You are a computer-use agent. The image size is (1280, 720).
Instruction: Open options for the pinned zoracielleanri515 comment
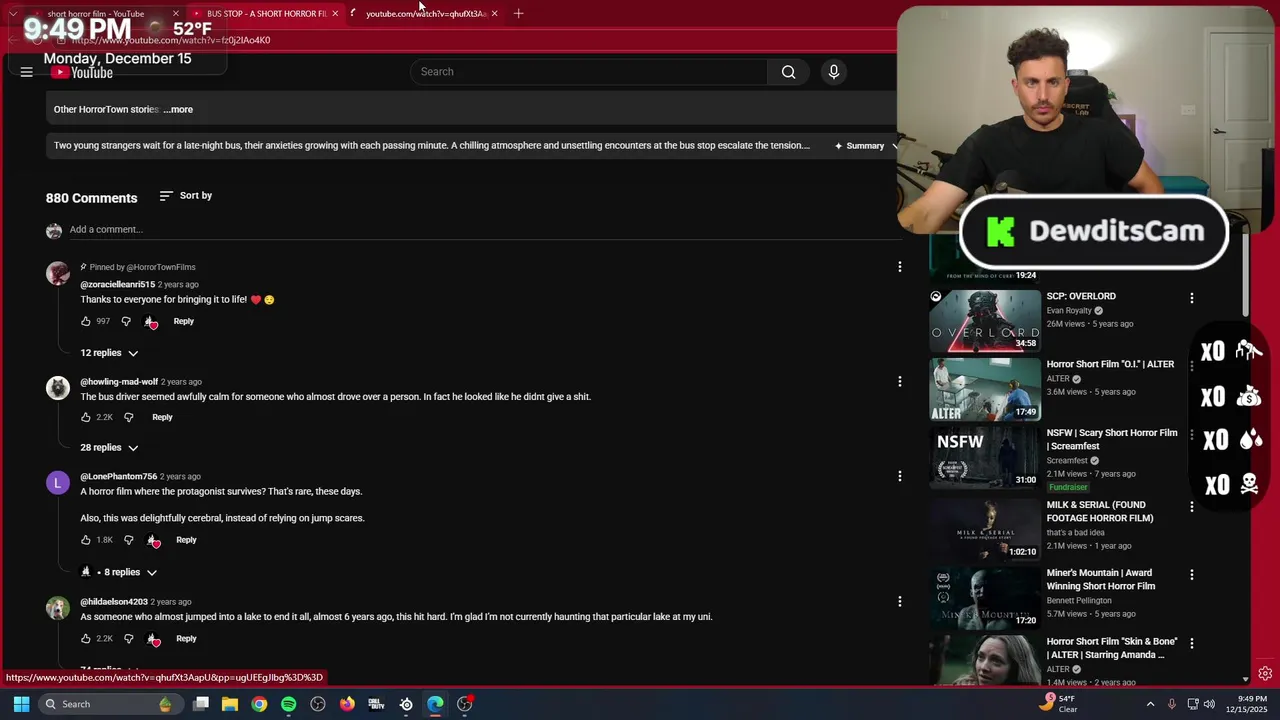899,267
